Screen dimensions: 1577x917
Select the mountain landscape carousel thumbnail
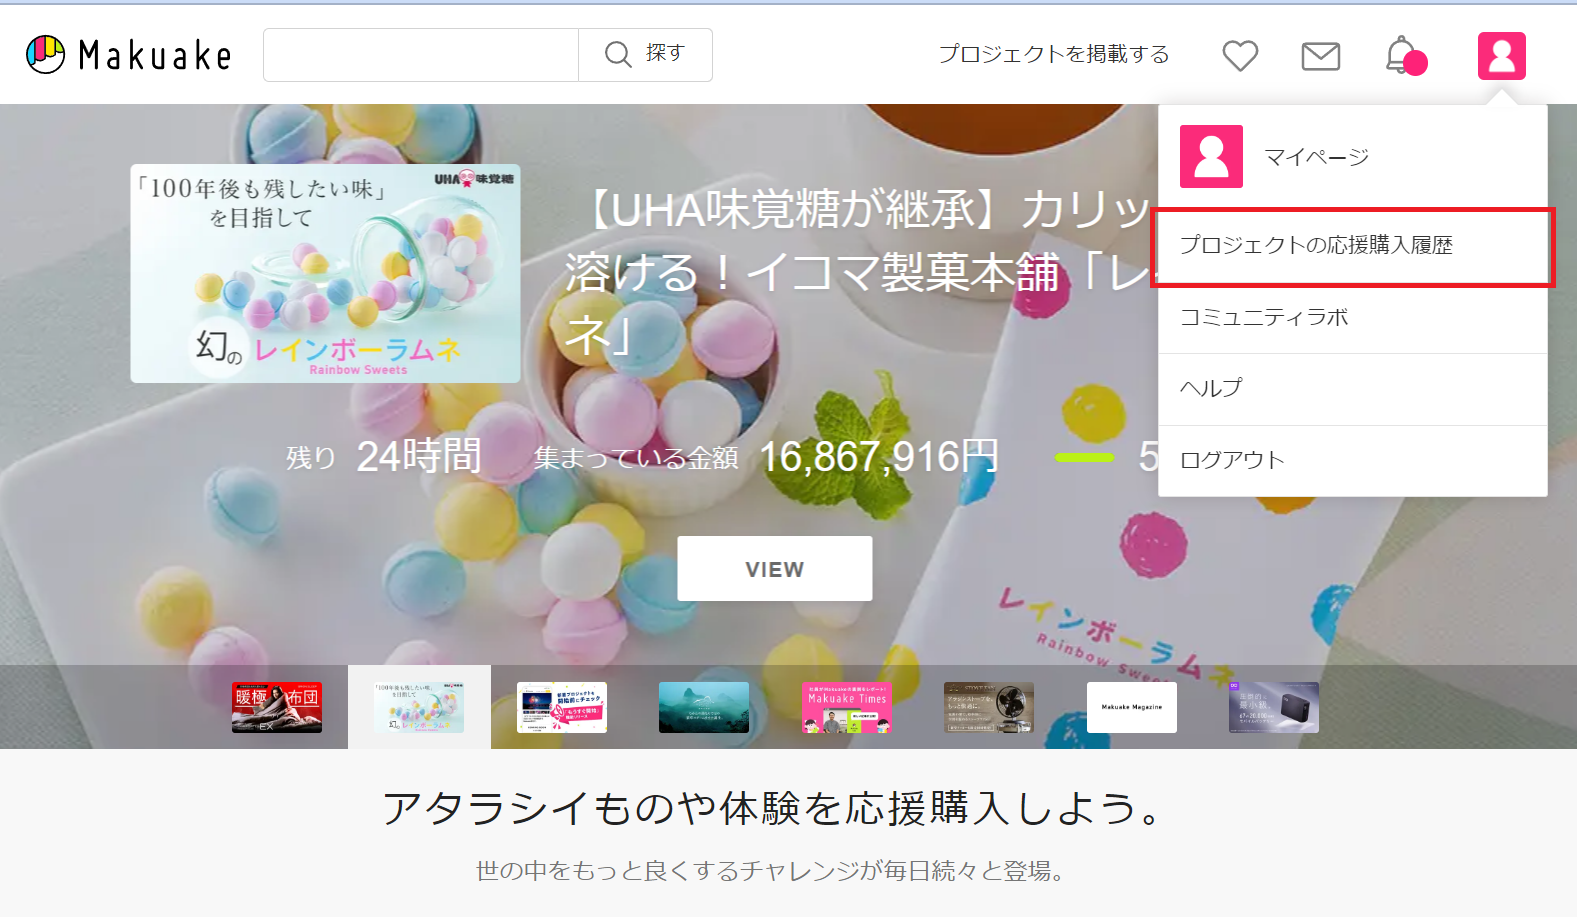click(x=704, y=708)
